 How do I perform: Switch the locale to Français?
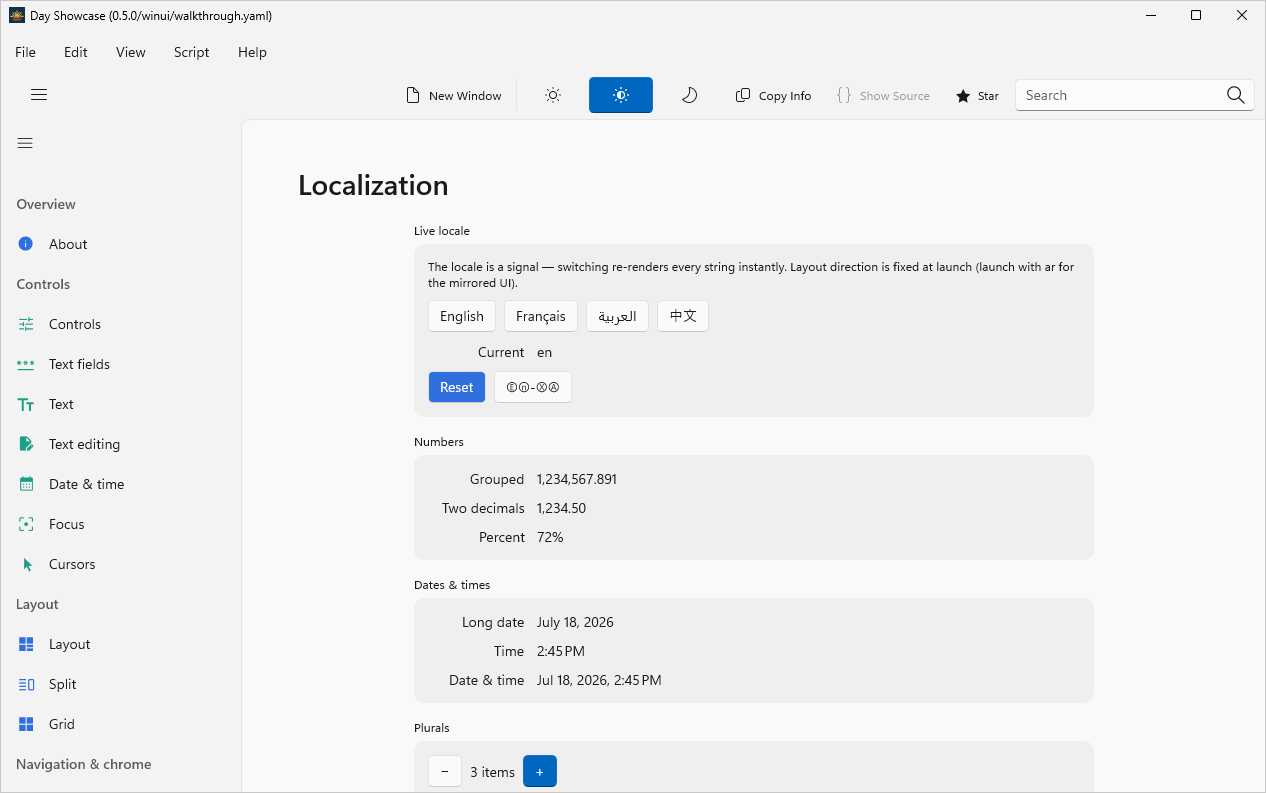541,316
